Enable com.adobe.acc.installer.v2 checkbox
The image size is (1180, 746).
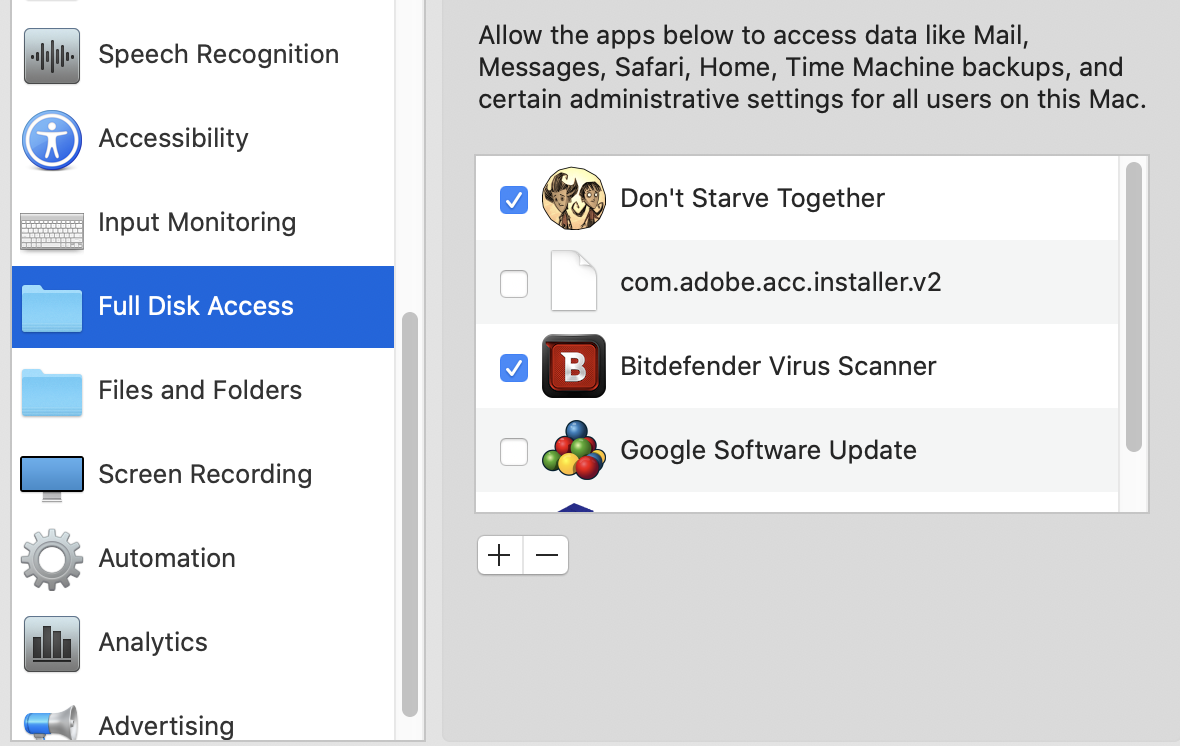(514, 284)
